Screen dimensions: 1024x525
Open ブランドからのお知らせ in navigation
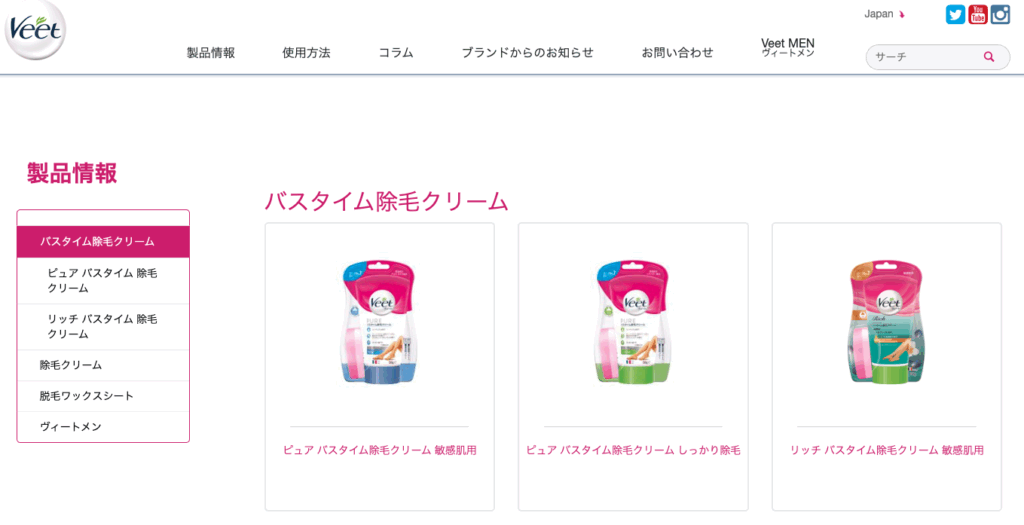[x=528, y=53]
